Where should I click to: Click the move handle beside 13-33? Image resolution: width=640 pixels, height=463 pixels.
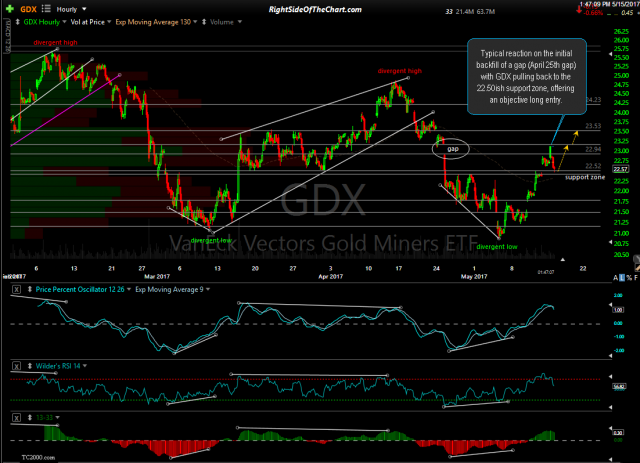coord(30,417)
